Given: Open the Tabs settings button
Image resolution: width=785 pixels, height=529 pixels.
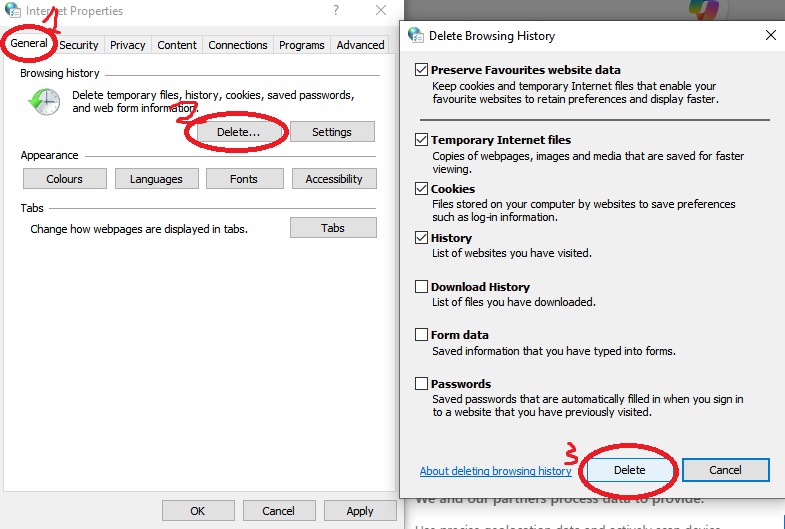Looking at the screenshot, I should coord(333,228).
